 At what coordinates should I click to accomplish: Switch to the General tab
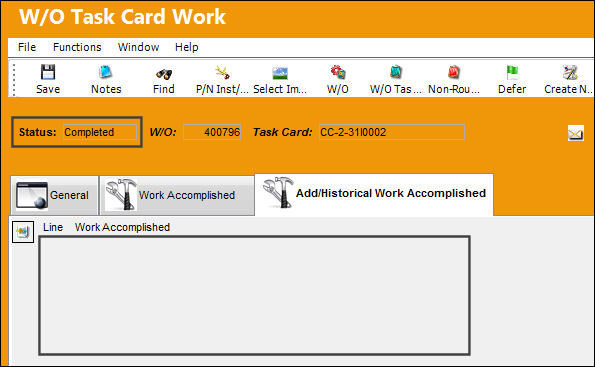[x=54, y=195]
